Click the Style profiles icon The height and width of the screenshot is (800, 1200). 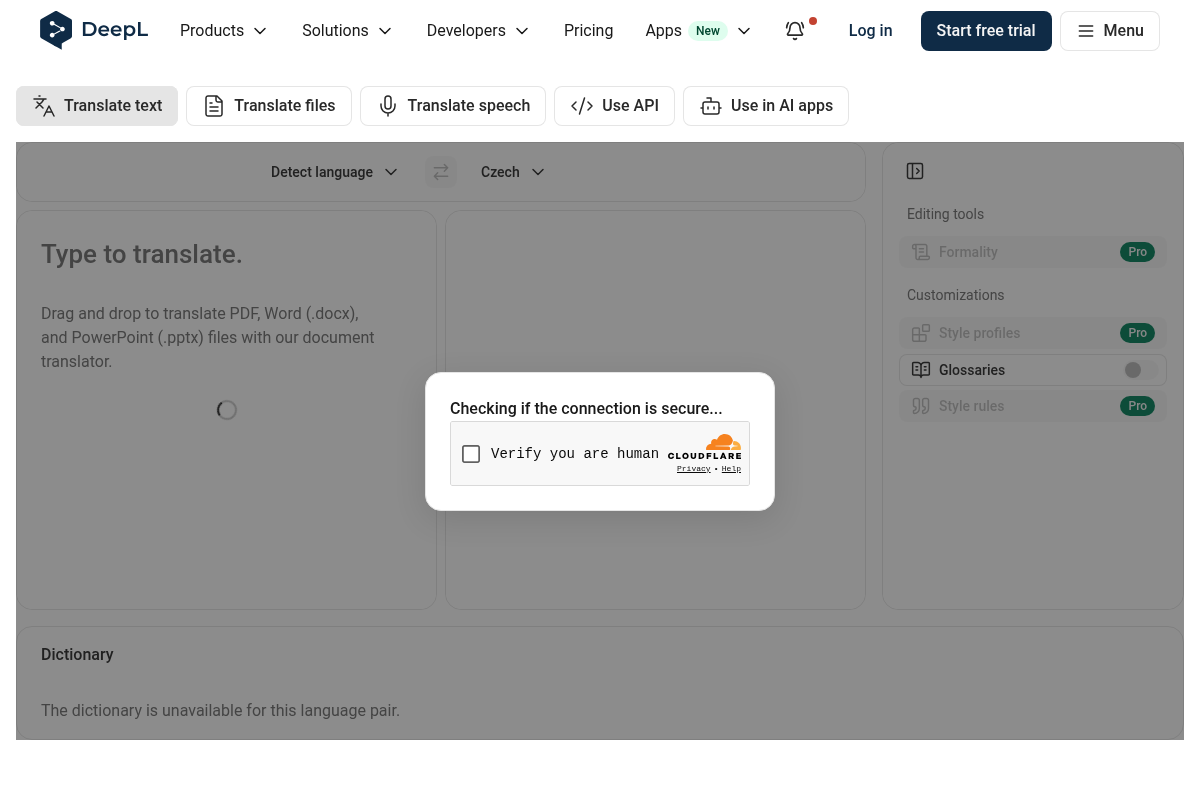[x=921, y=333]
